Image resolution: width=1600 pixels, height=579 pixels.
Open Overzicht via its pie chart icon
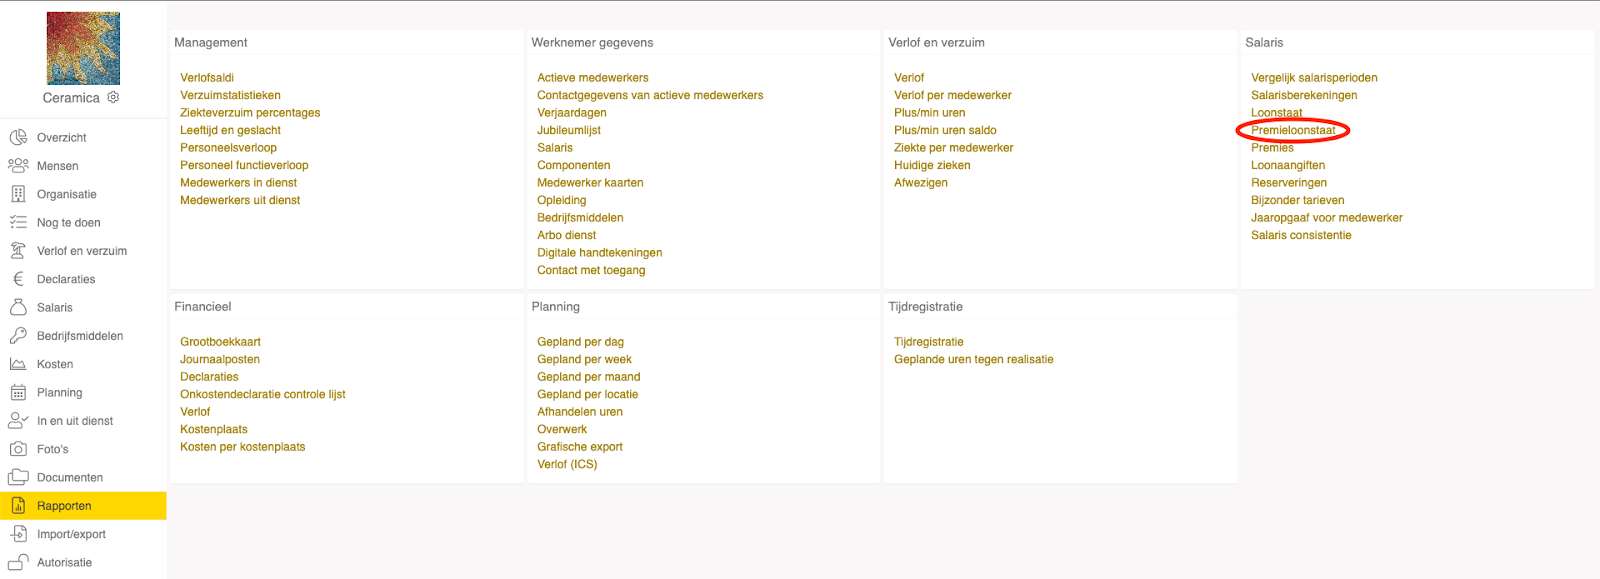(x=18, y=137)
